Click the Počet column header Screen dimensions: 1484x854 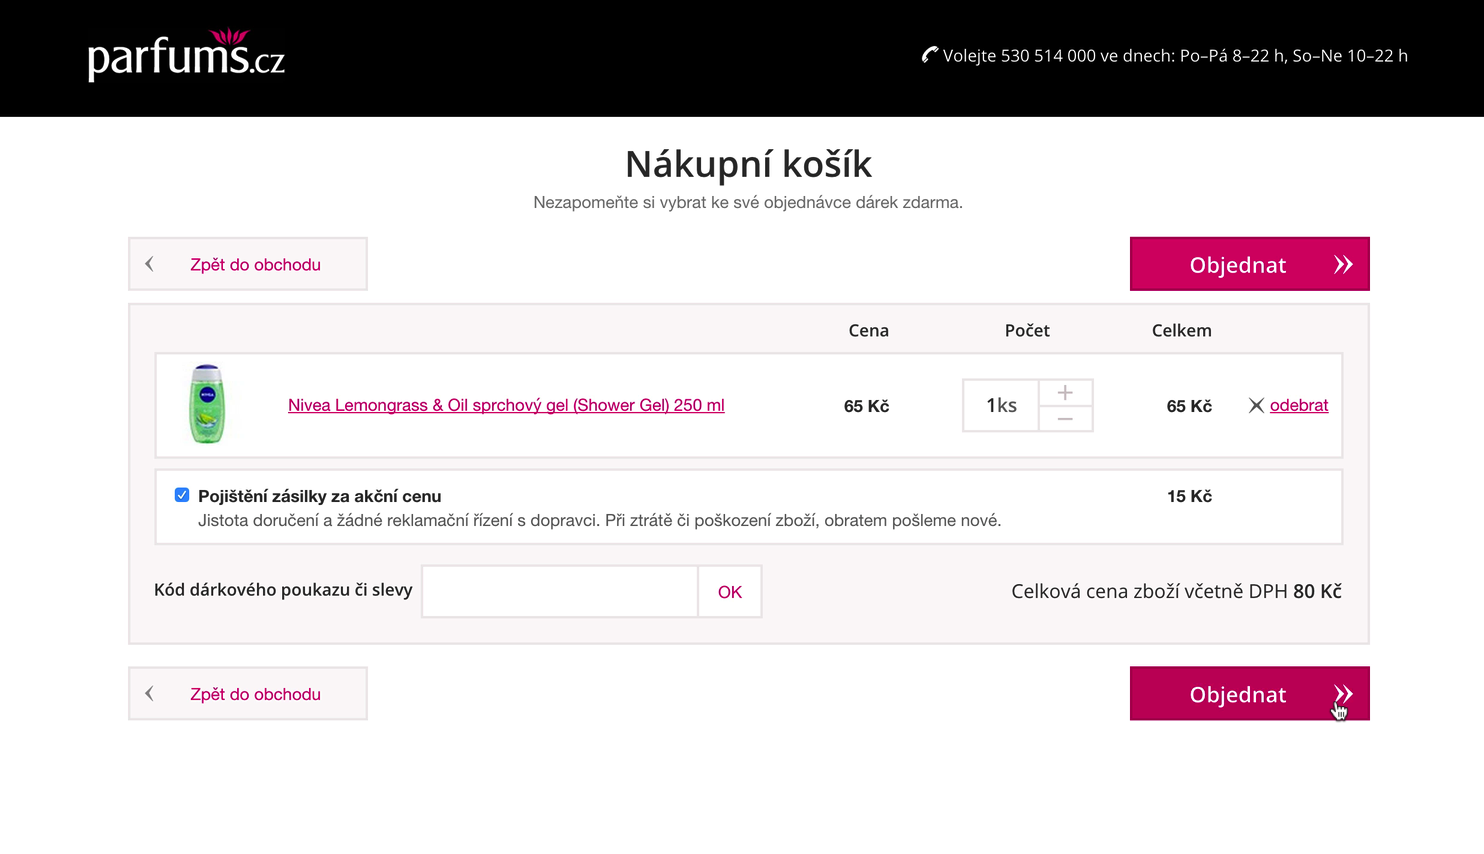point(1027,330)
